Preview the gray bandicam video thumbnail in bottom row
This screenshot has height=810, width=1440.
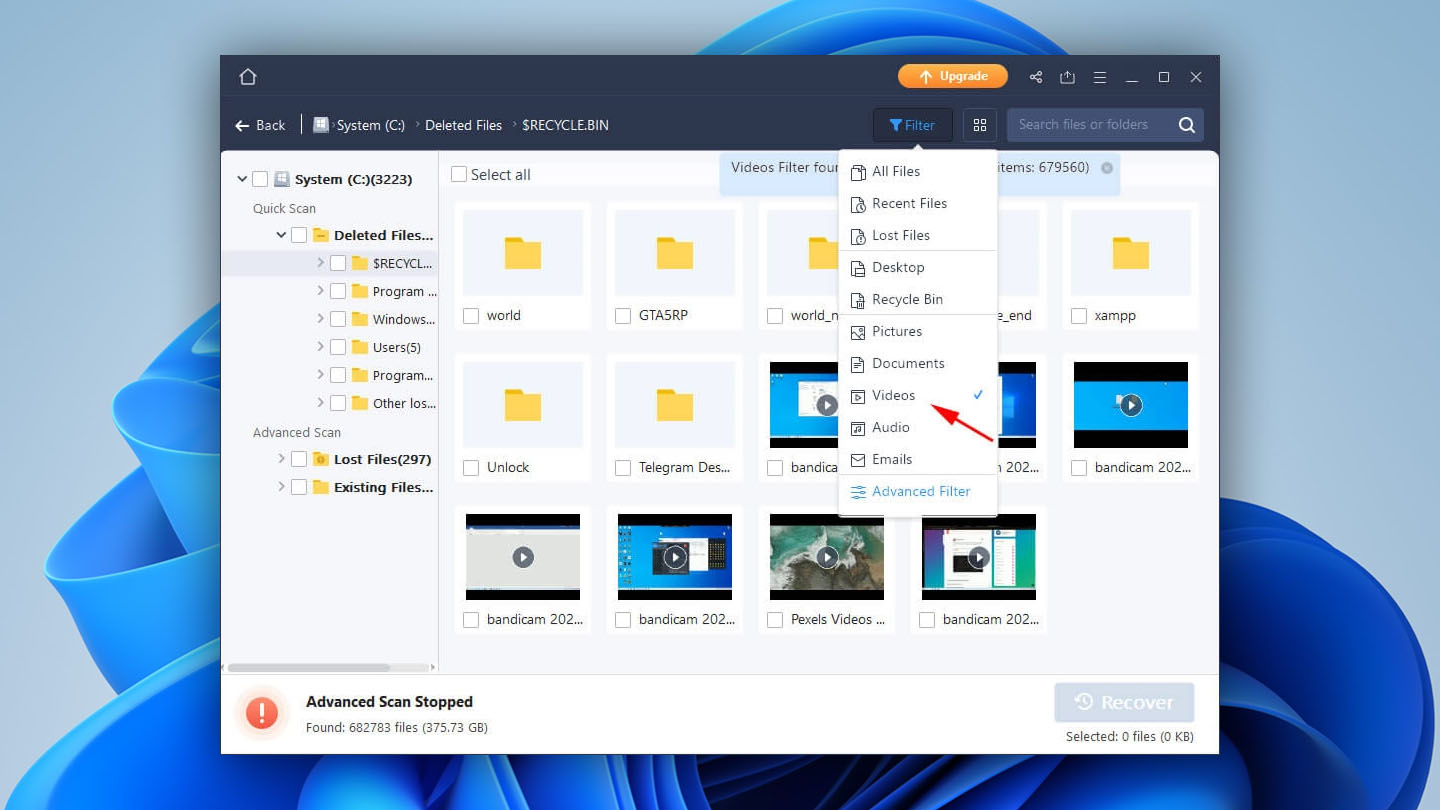pyautogui.click(x=523, y=557)
